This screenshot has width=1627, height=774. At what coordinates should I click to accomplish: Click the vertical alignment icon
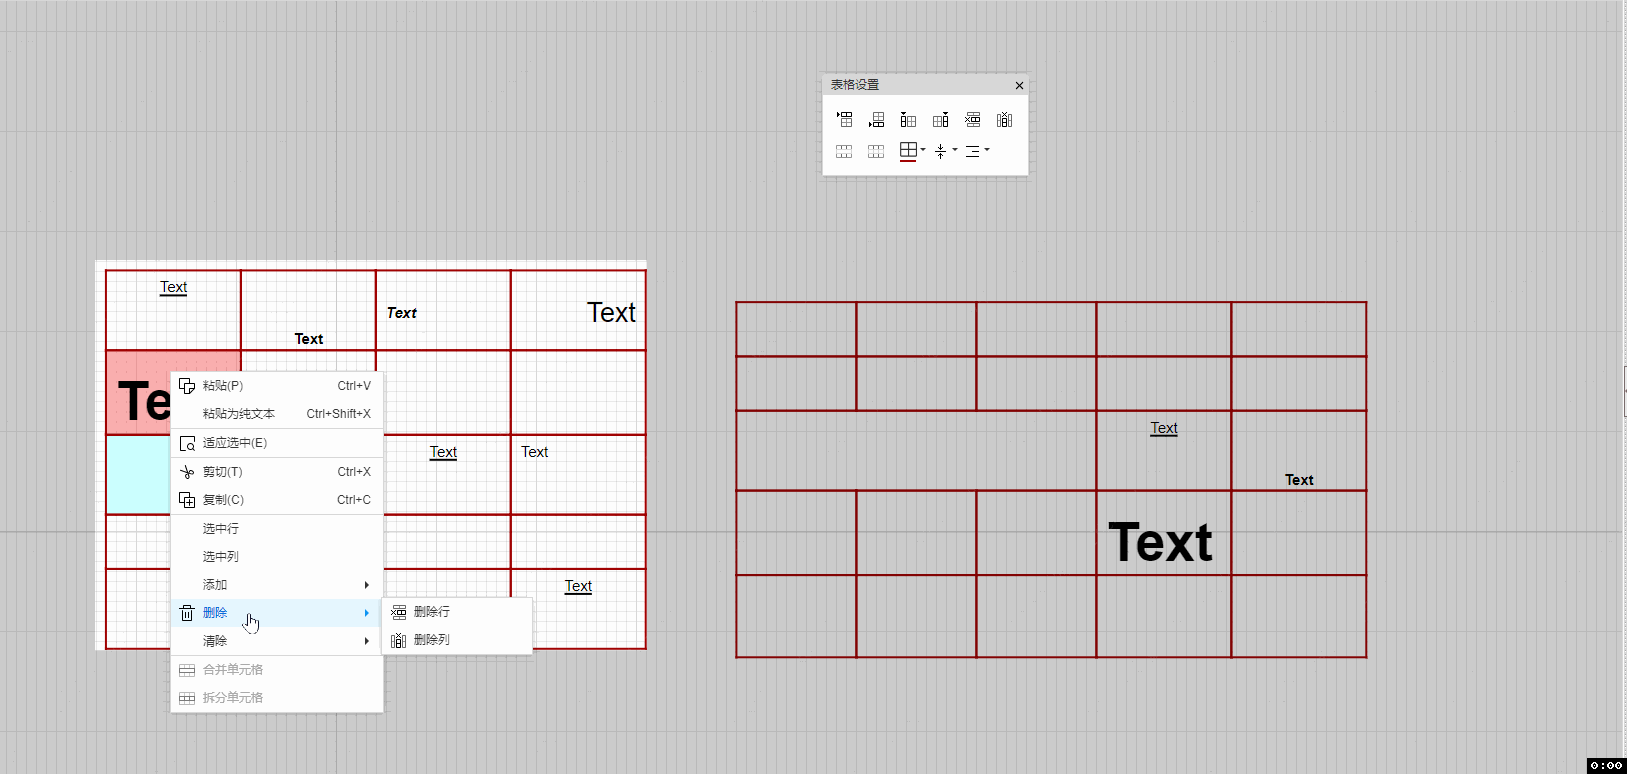click(940, 151)
